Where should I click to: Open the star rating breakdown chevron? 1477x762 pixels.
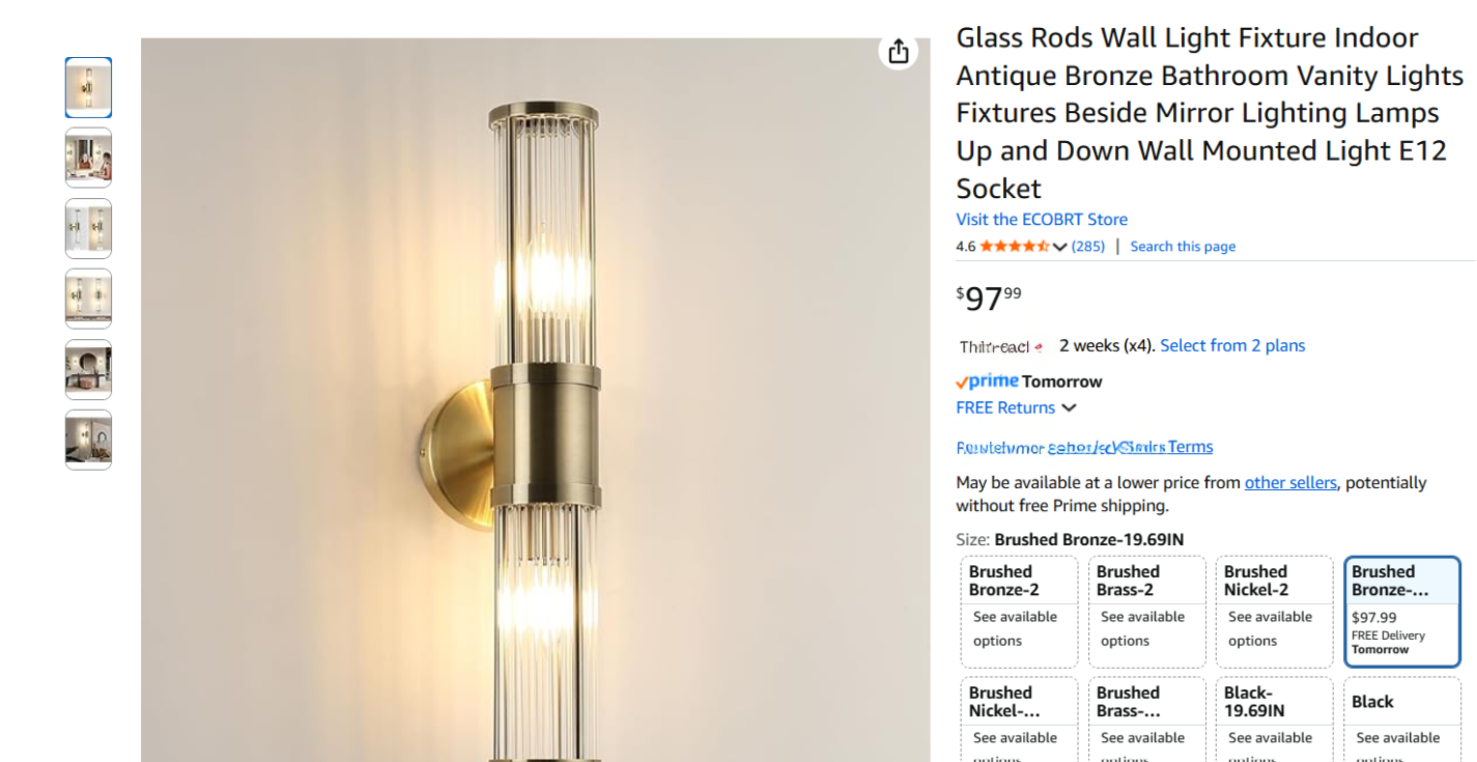(x=1060, y=247)
